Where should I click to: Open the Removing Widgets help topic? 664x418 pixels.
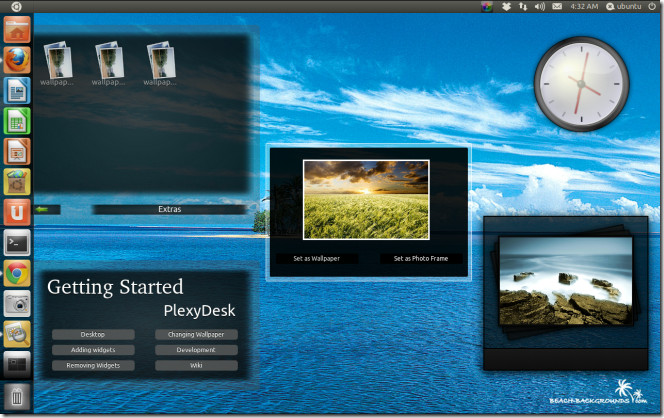click(x=93, y=365)
